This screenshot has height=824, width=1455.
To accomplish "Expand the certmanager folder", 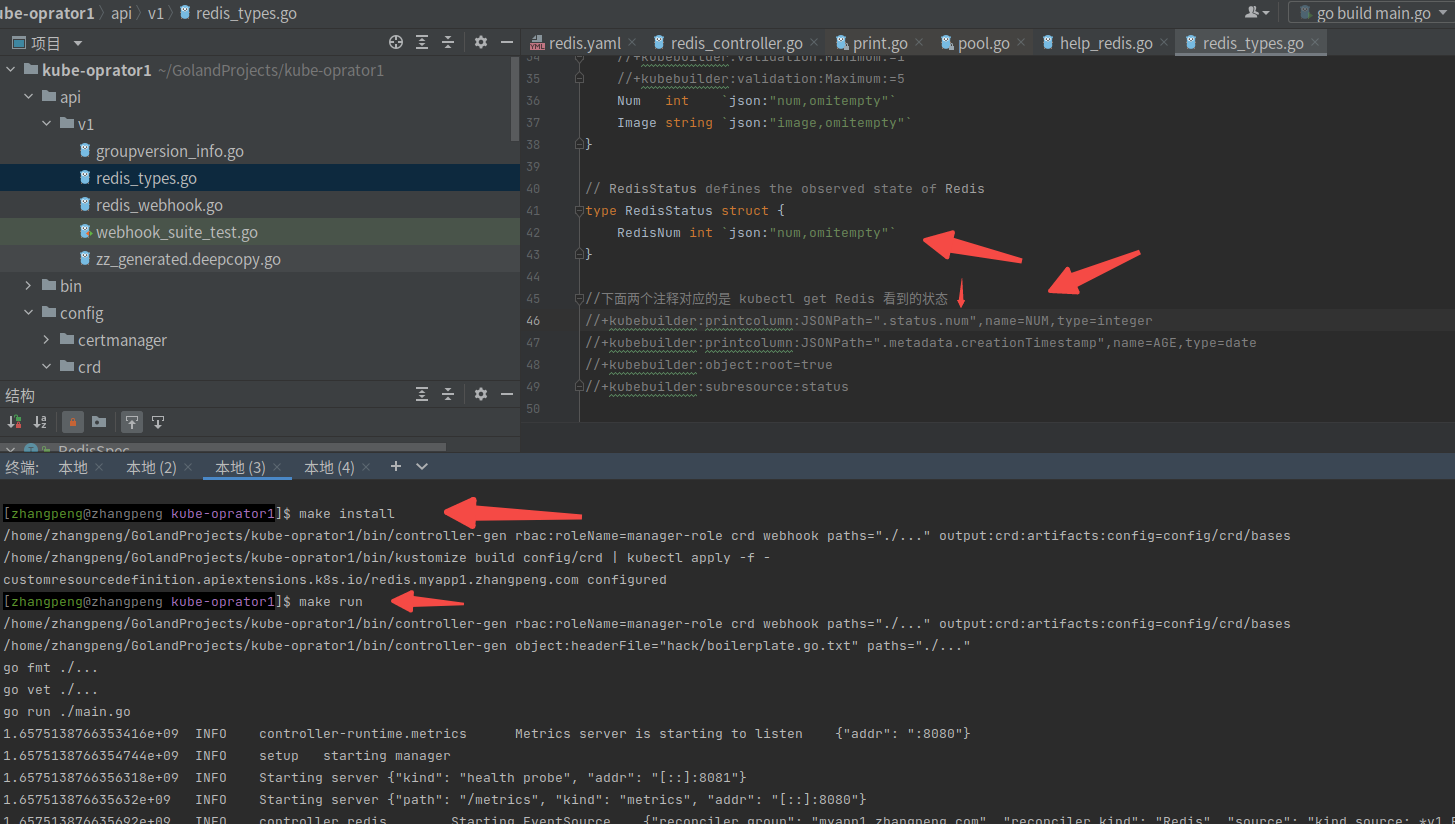I will pos(47,340).
